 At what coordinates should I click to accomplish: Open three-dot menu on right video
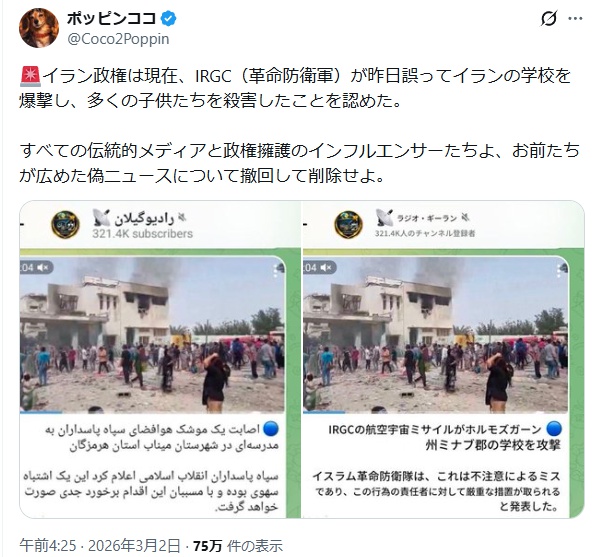click(x=559, y=271)
